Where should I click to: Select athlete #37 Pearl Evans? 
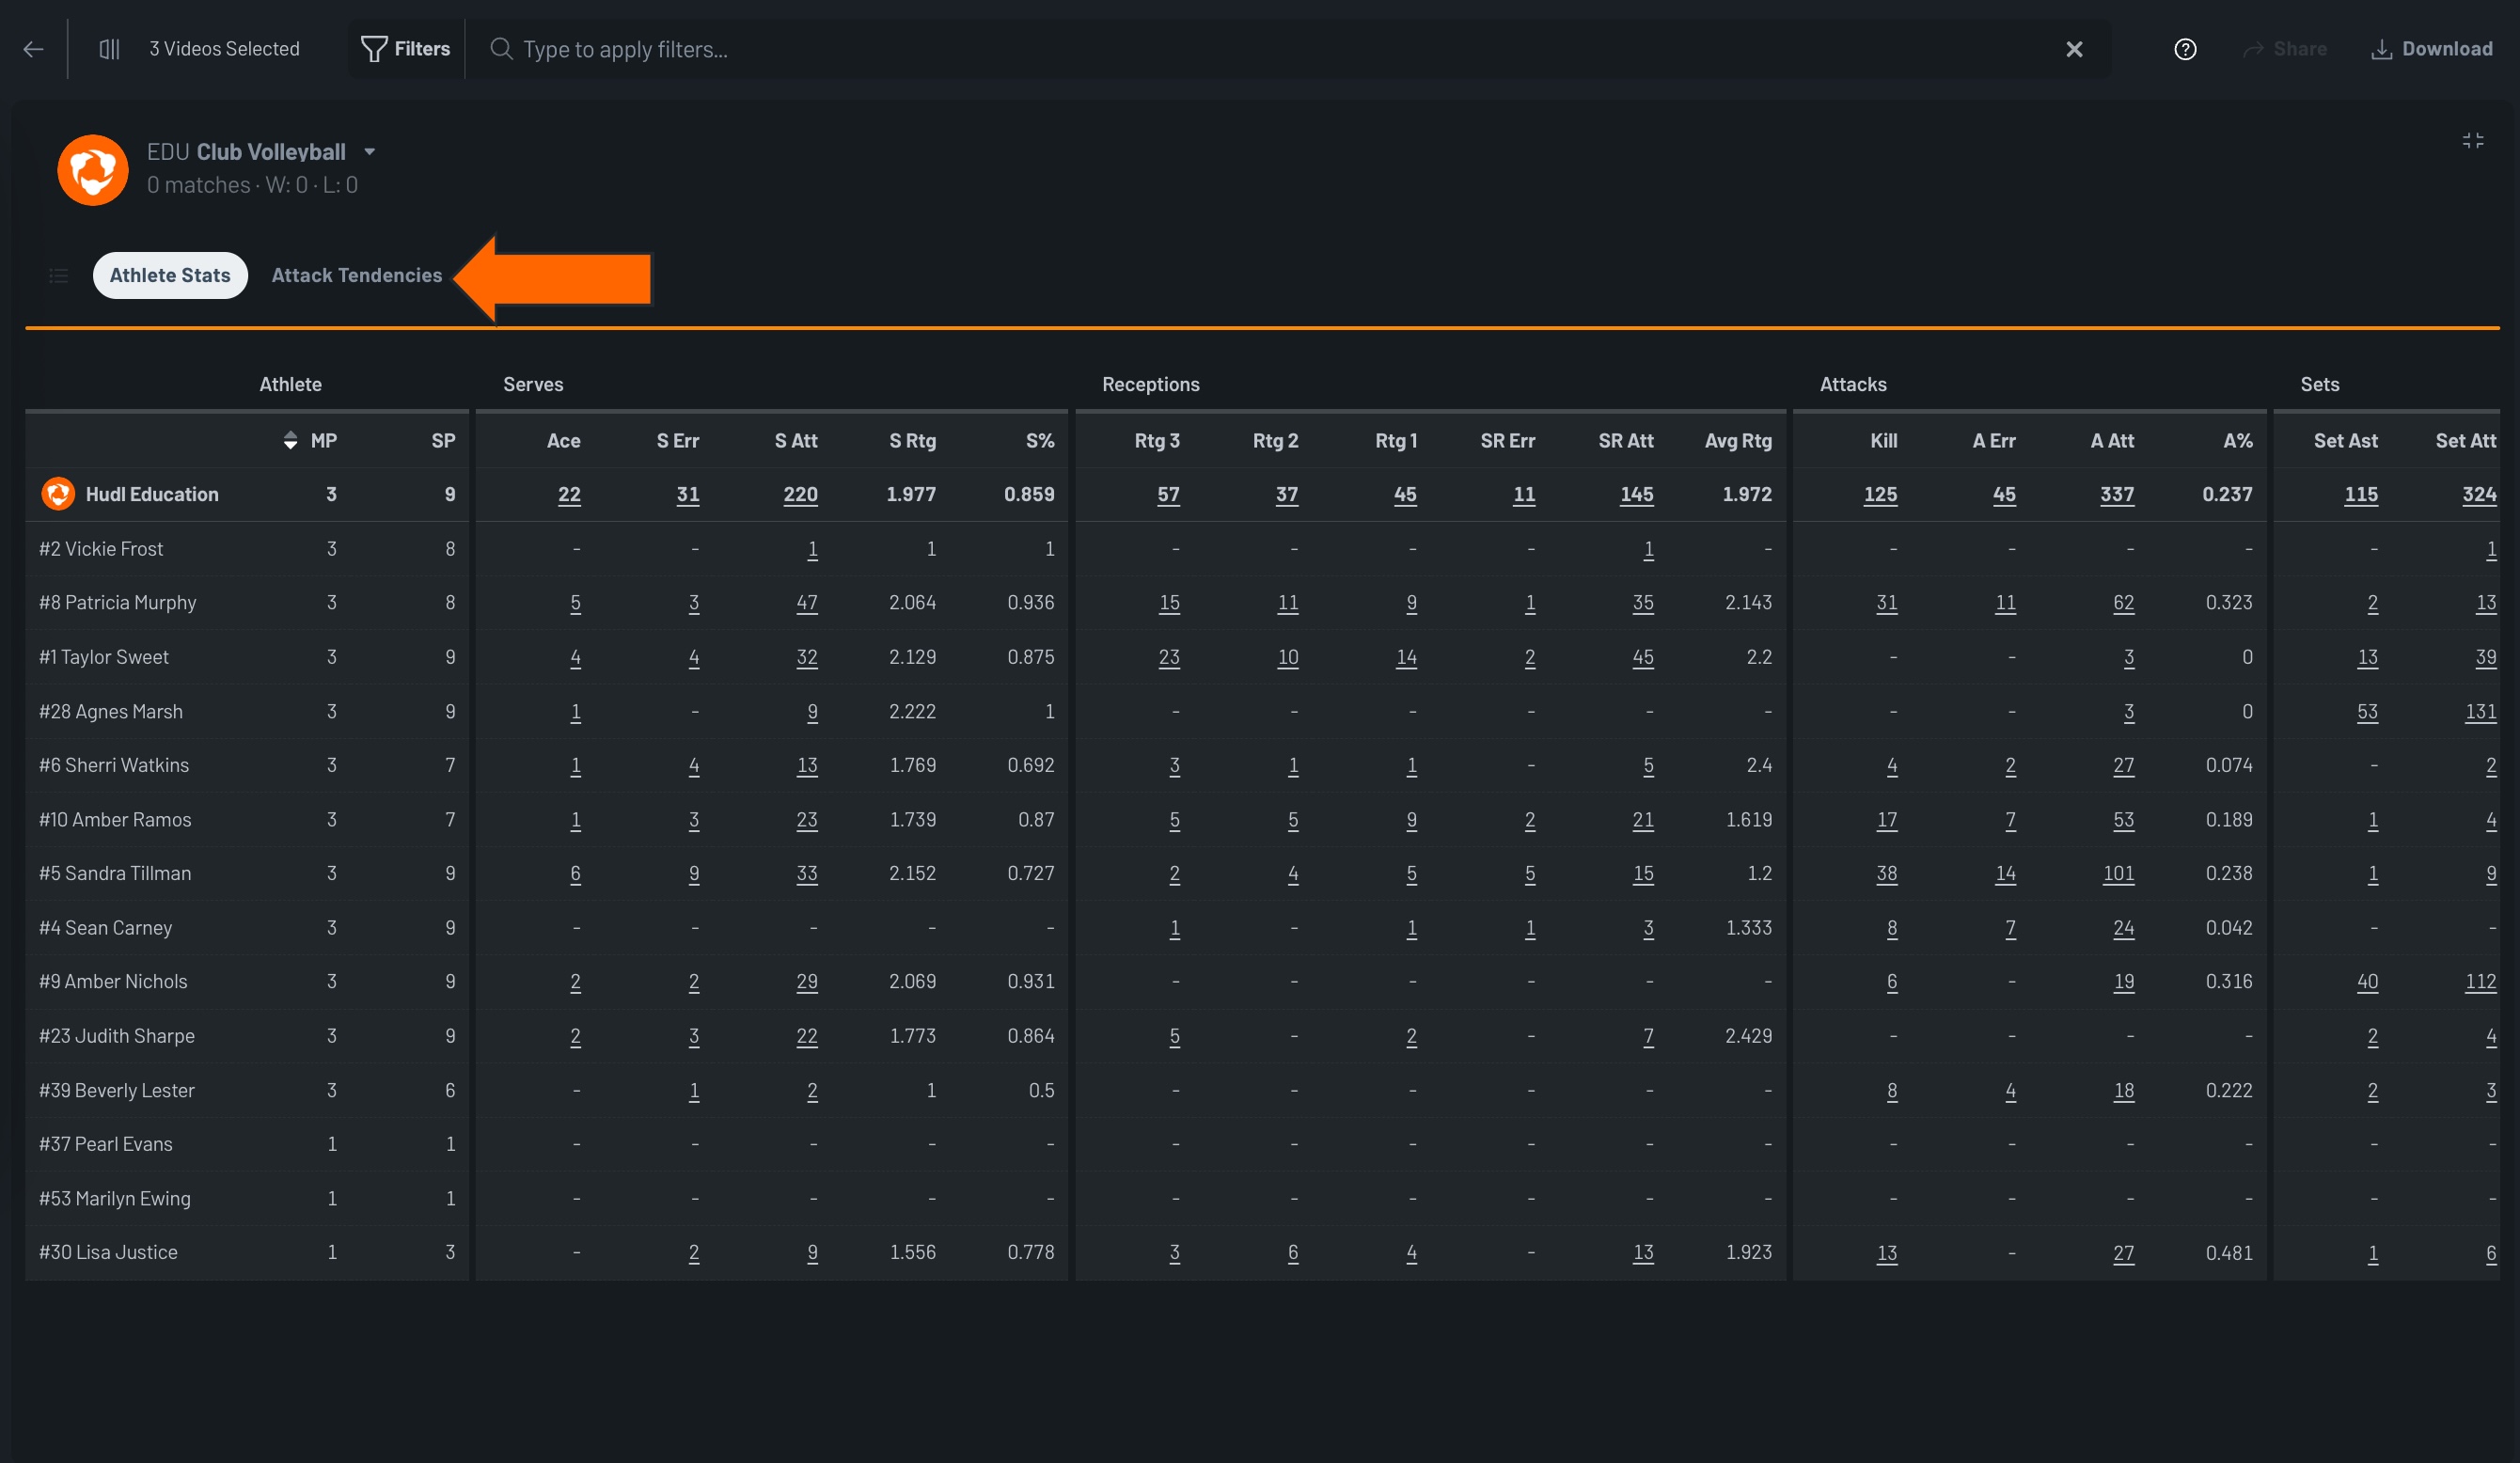click(106, 1144)
